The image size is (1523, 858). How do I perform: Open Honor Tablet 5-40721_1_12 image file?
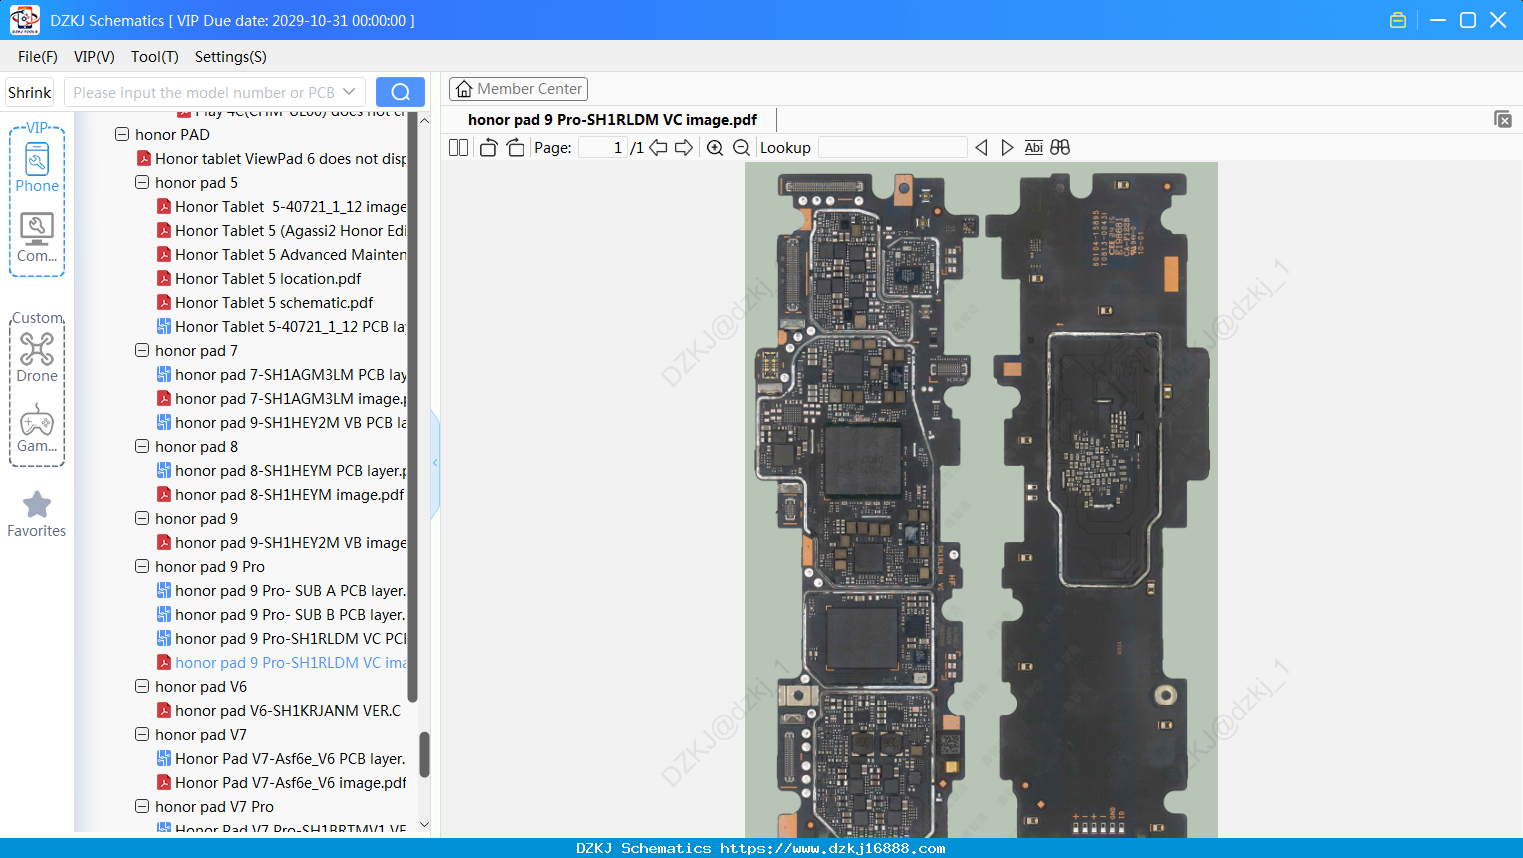[x=281, y=206]
